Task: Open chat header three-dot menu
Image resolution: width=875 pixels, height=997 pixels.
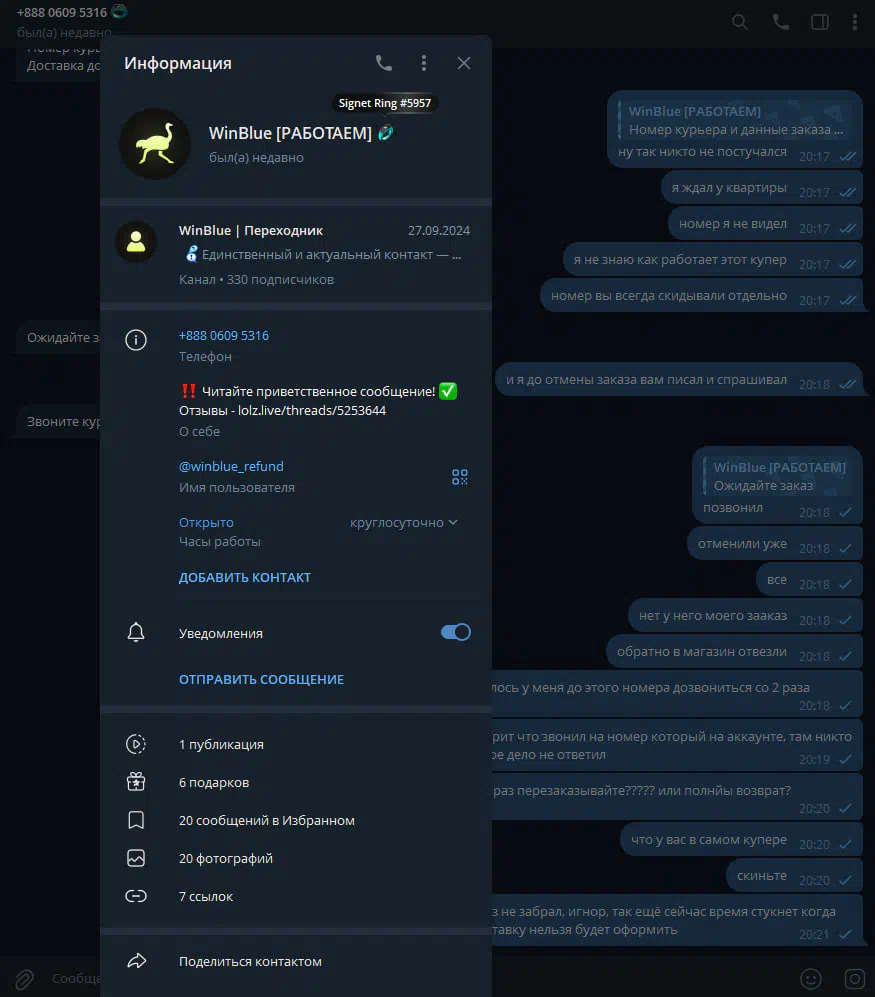Action: pos(854,22)
